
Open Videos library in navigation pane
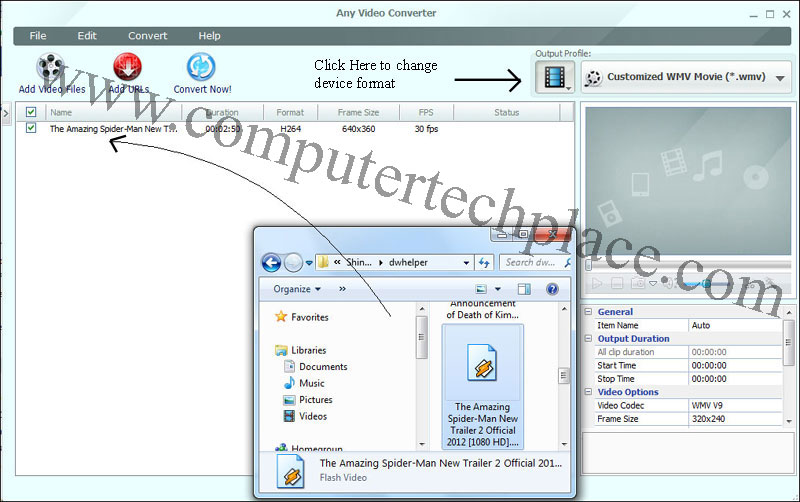[x=305, y=416]
